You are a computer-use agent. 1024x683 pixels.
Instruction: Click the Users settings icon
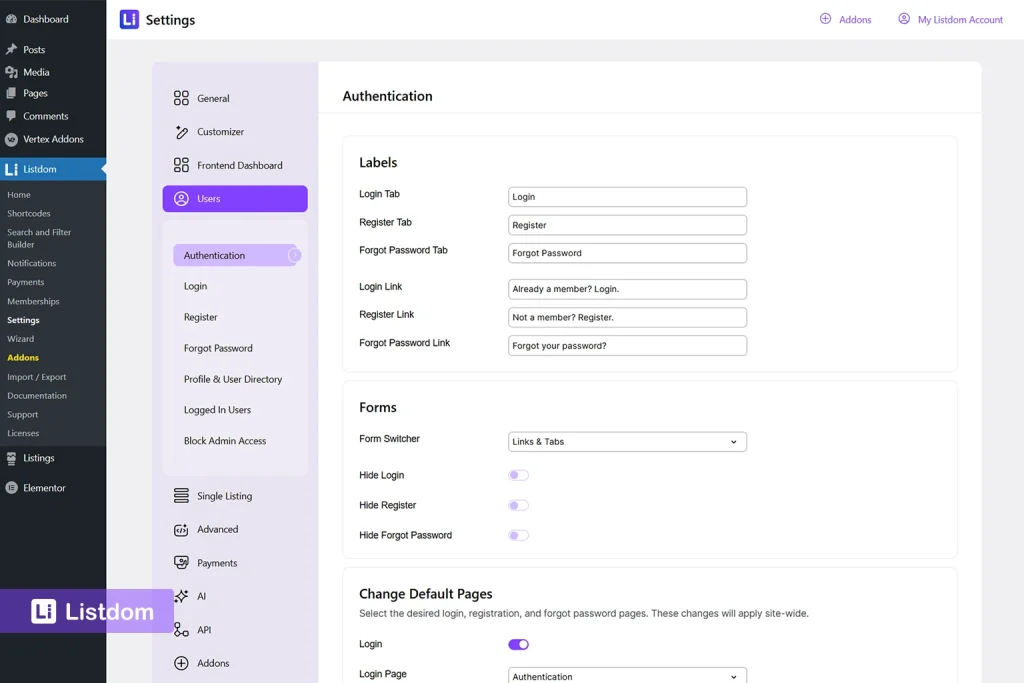[181, 198]
